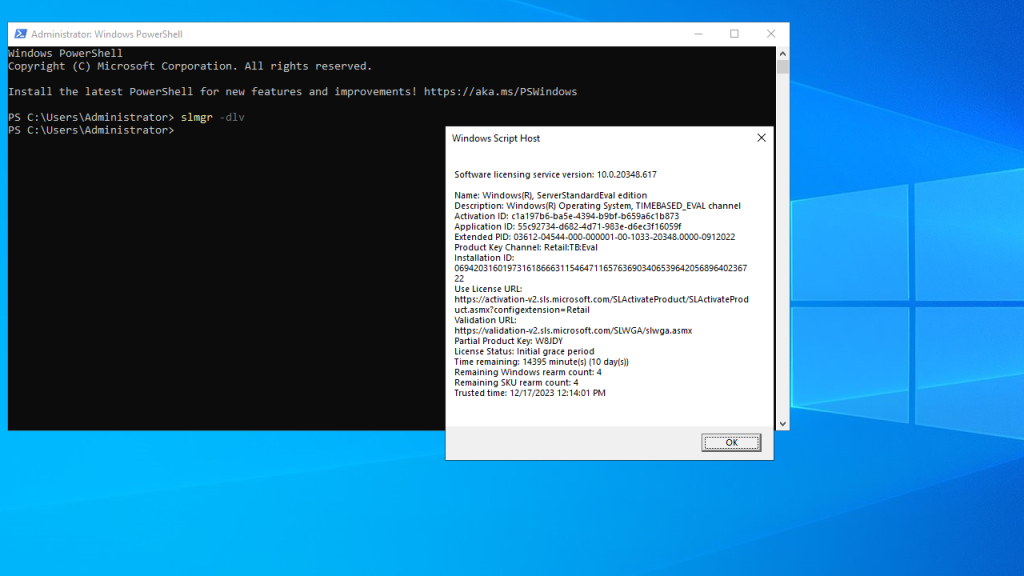Close the Administrator PowerShell window
This screenshot has height=576, width=1024.
point(771,34)
